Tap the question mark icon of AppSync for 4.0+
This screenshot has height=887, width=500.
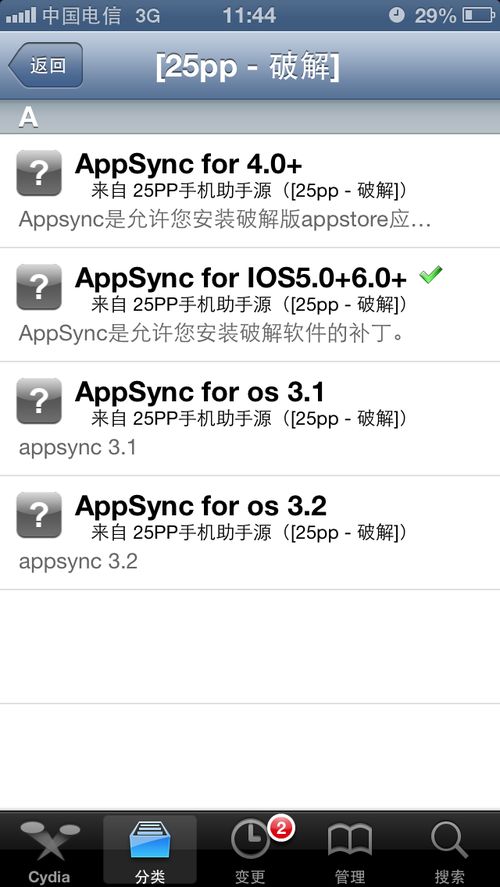click(39, 173)
